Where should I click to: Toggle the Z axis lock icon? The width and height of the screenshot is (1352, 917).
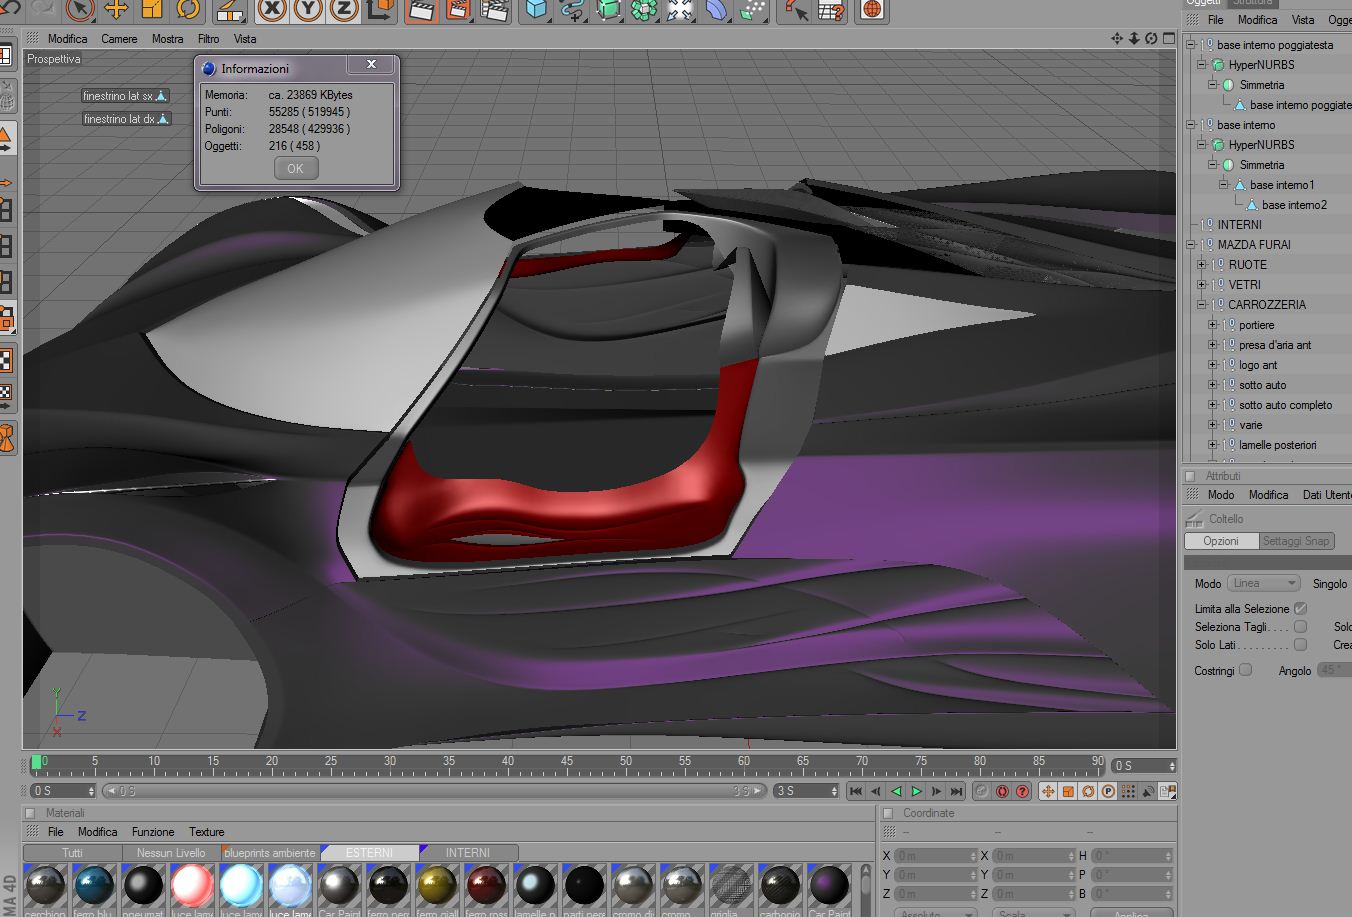343,10
